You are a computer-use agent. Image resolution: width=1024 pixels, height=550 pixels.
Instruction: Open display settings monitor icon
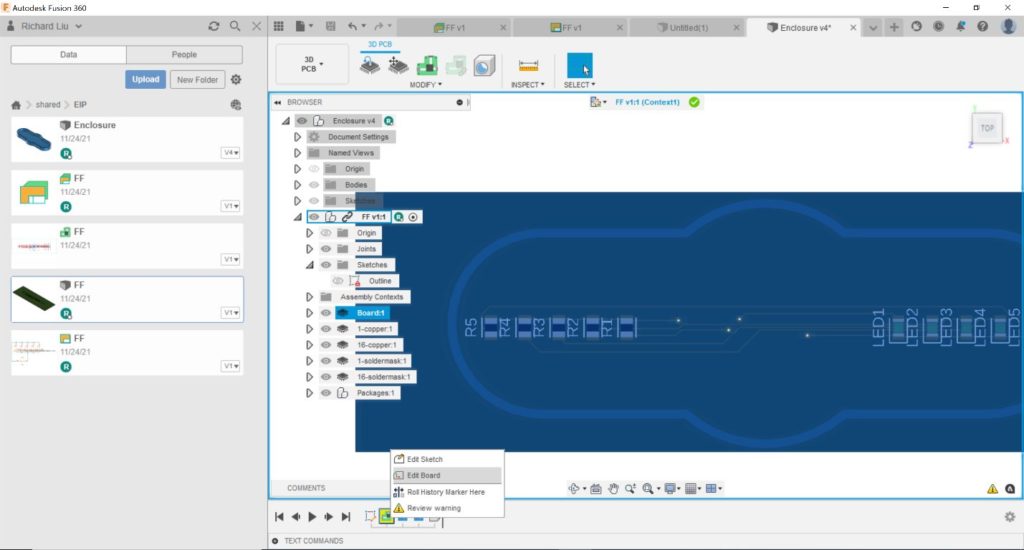coord(669,489)
